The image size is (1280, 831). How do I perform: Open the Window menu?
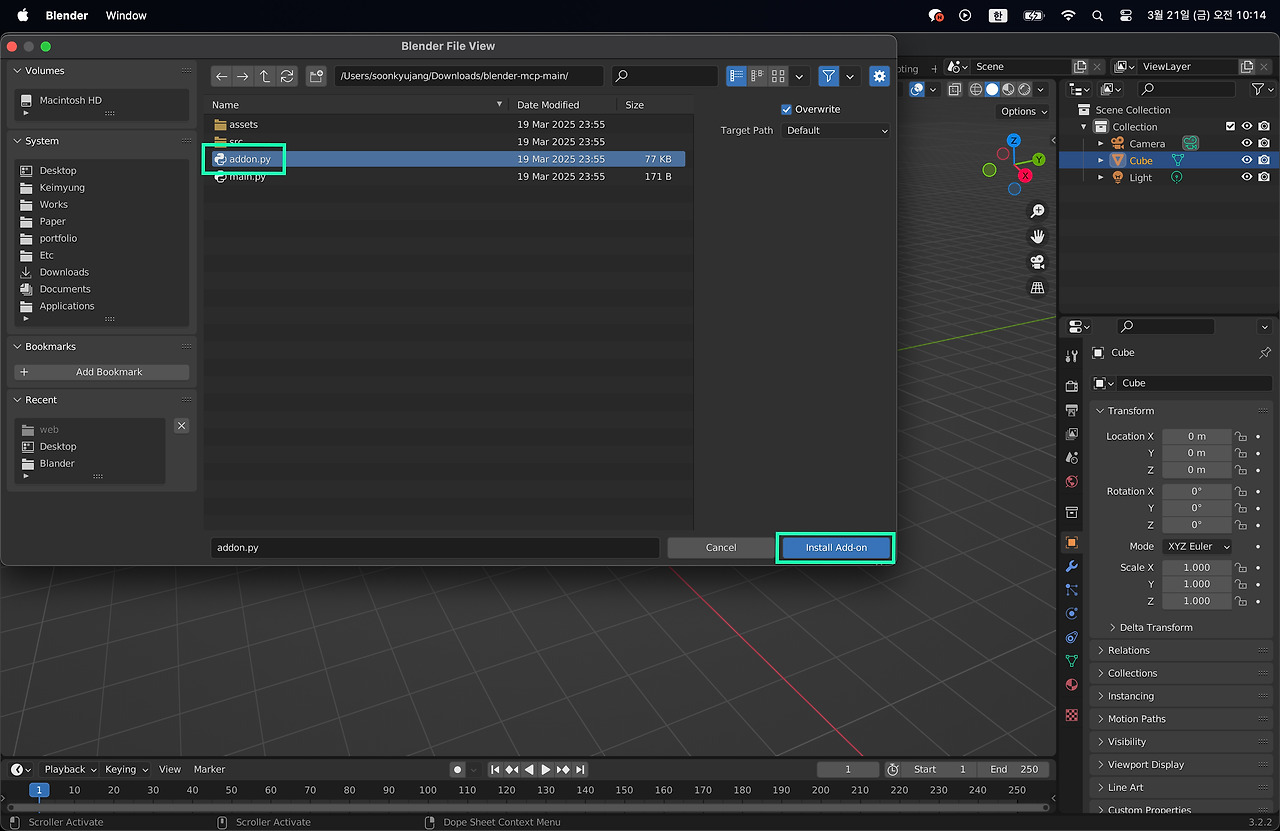(x=126, y=15)
